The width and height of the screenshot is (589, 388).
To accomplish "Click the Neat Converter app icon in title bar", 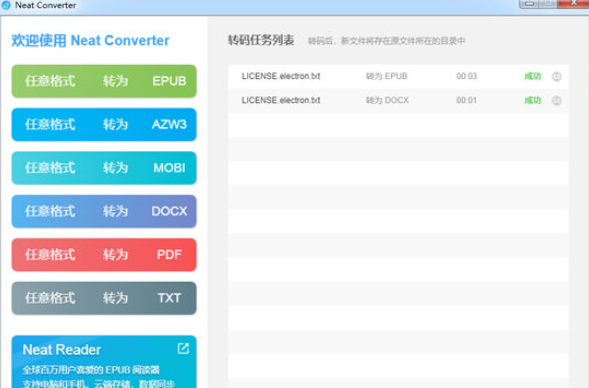I will pyautogui.click(x=6, y=5).
